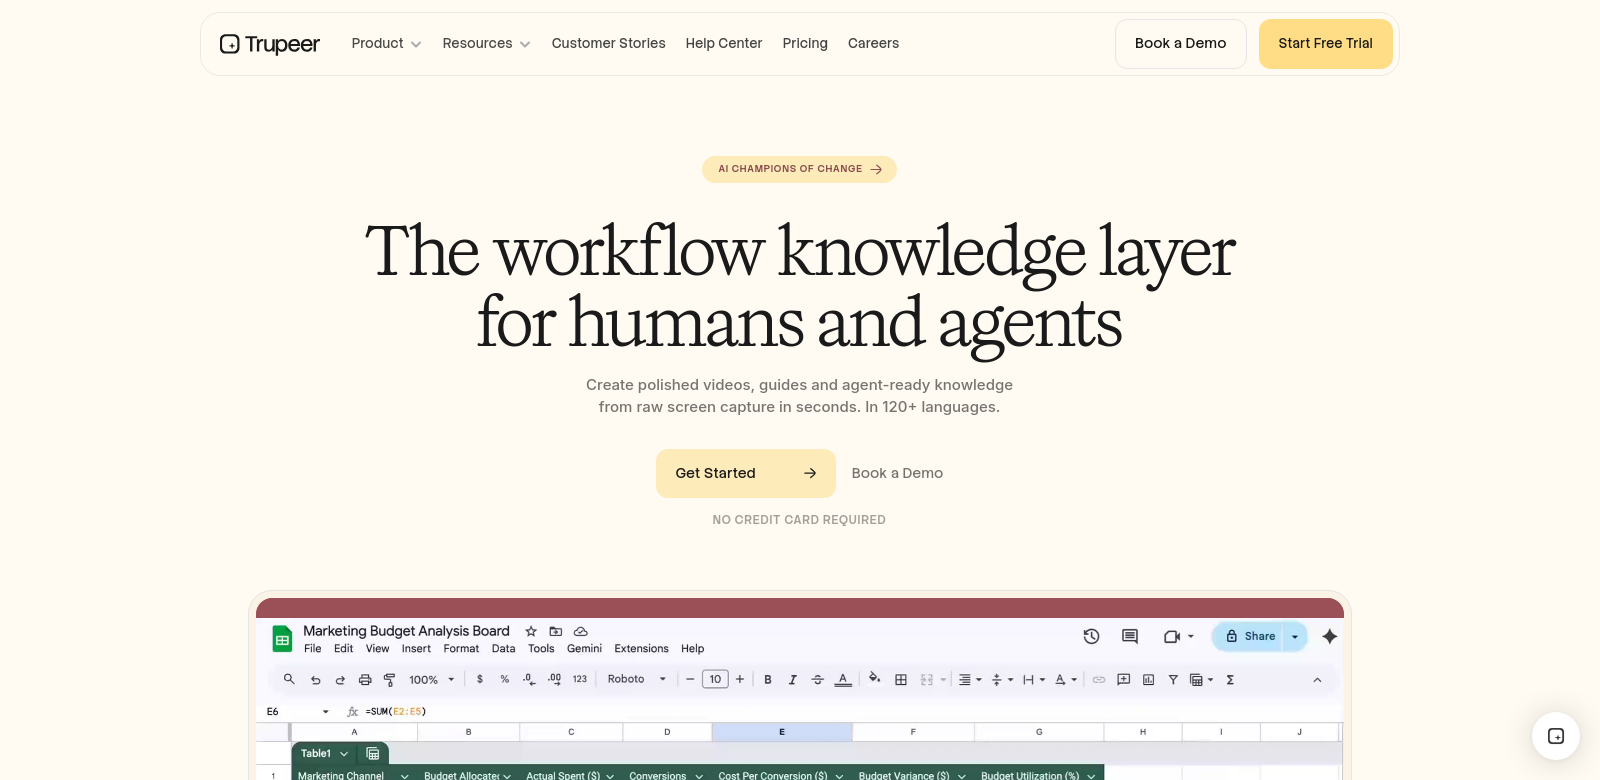Open the Roboto font dropdown
Screen dimensions: 1600x780
point(637,679)
